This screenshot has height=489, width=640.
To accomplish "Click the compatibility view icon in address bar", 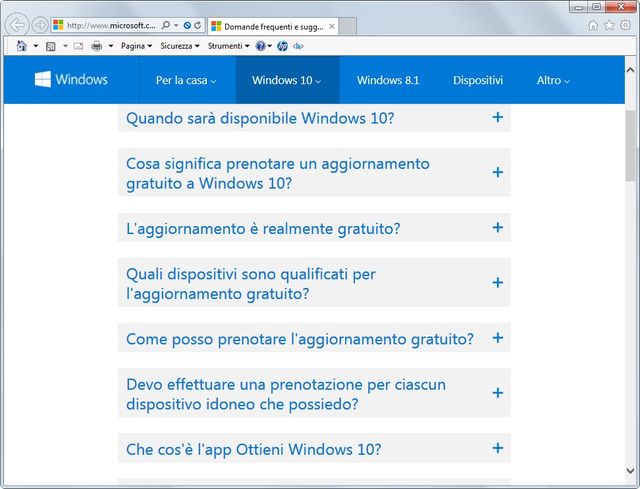I will (x=187, y=25).
